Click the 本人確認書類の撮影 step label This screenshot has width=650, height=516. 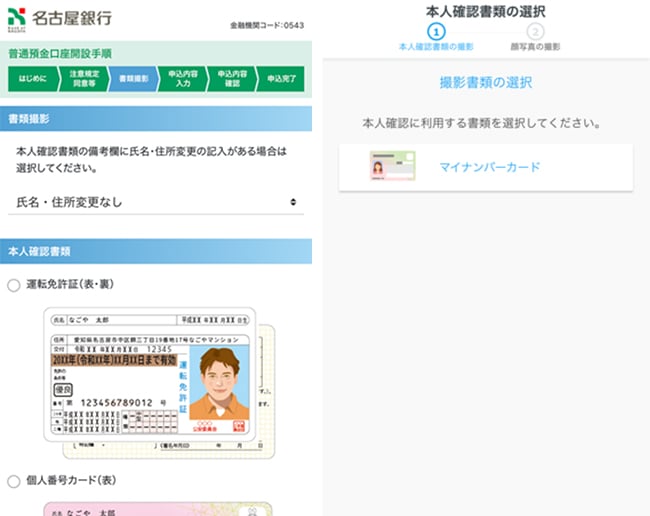[436, 47]
